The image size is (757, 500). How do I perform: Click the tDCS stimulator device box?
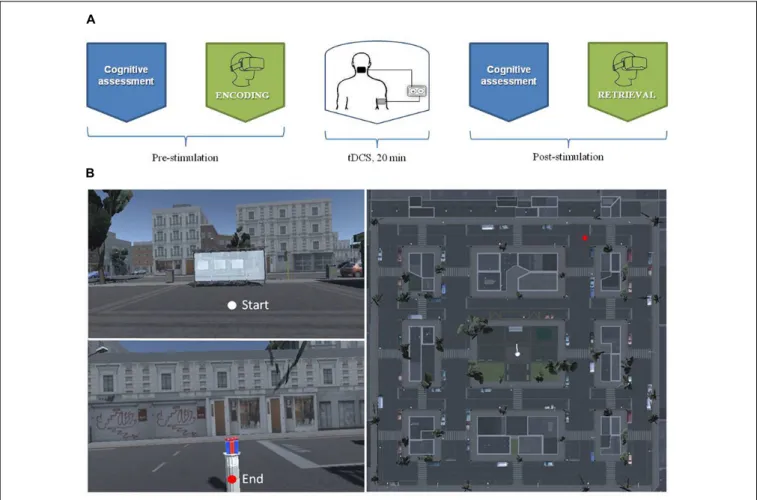pos(417,91)
